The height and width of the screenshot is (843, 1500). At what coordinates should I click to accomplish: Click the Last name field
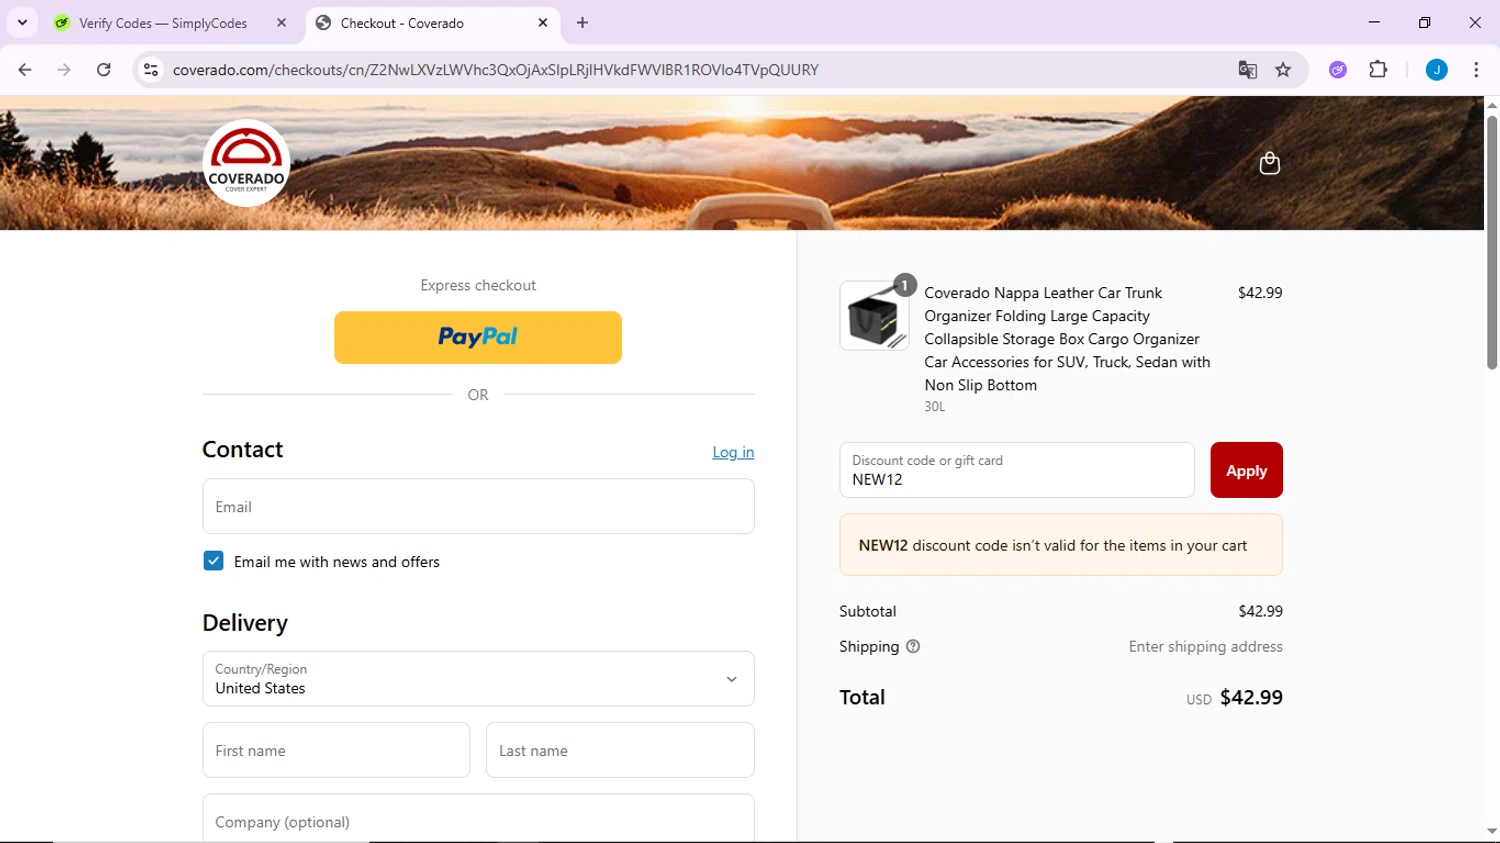point(620,750)
